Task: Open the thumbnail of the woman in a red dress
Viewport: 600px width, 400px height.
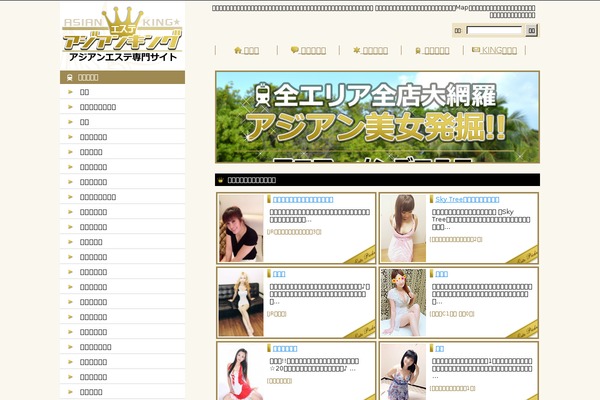Action: coord(241,372)
